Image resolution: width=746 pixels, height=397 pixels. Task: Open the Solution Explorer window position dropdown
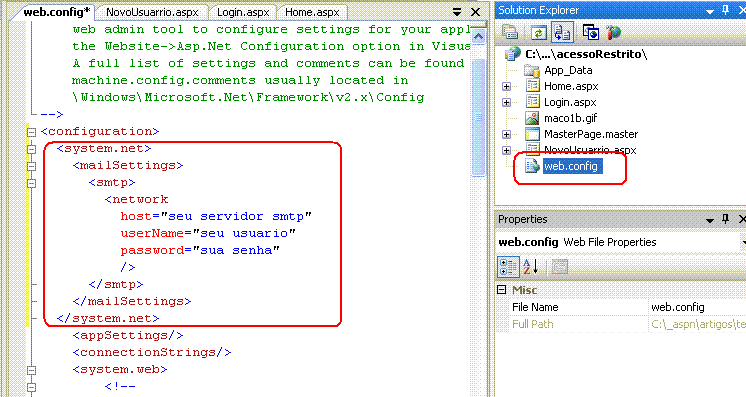(710, 11)
